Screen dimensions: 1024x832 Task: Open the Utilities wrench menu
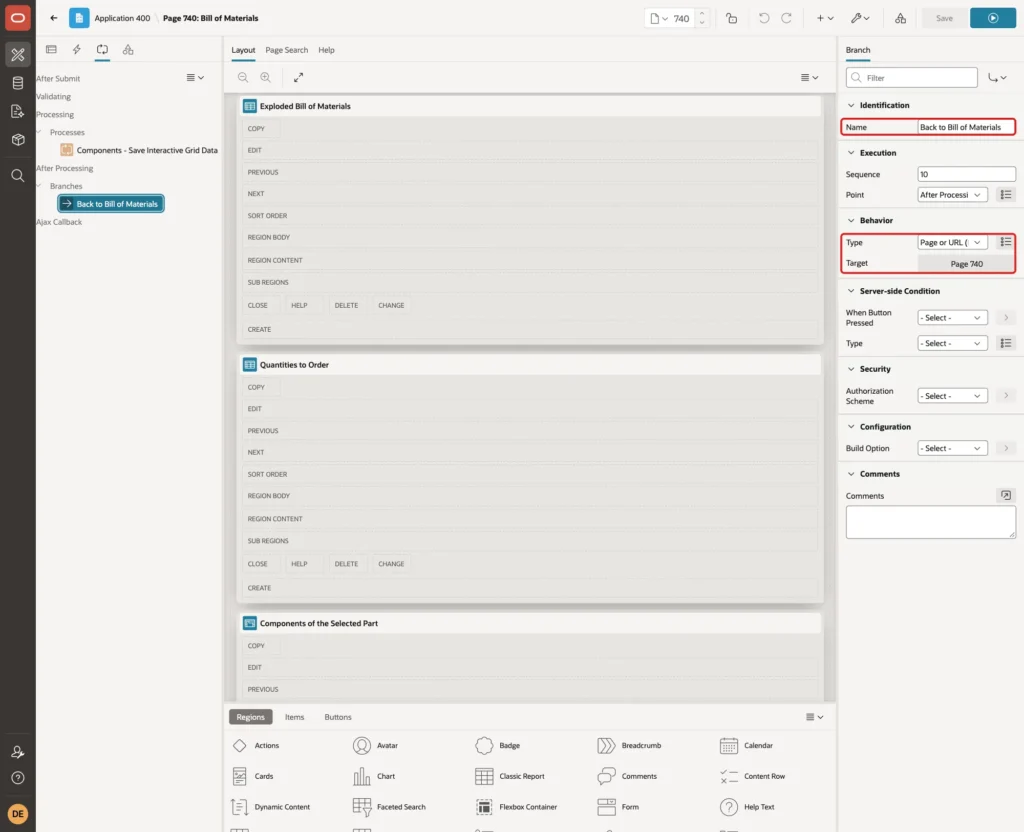coord(860,18)
